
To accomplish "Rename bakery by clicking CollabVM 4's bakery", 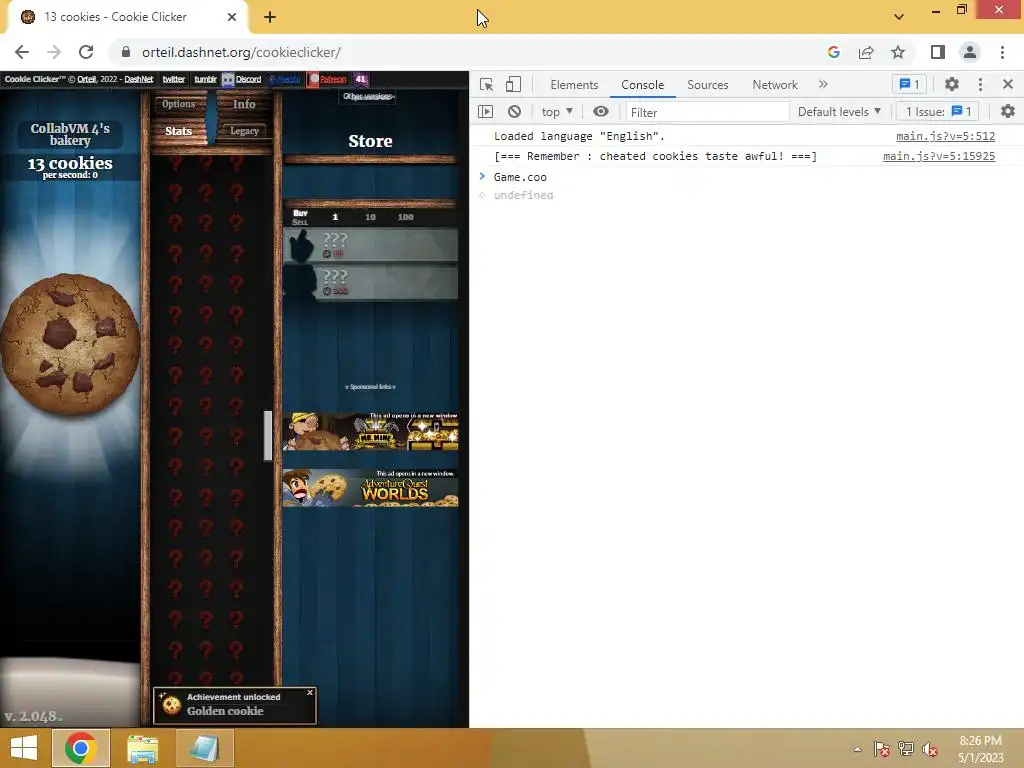I will 70,135.
